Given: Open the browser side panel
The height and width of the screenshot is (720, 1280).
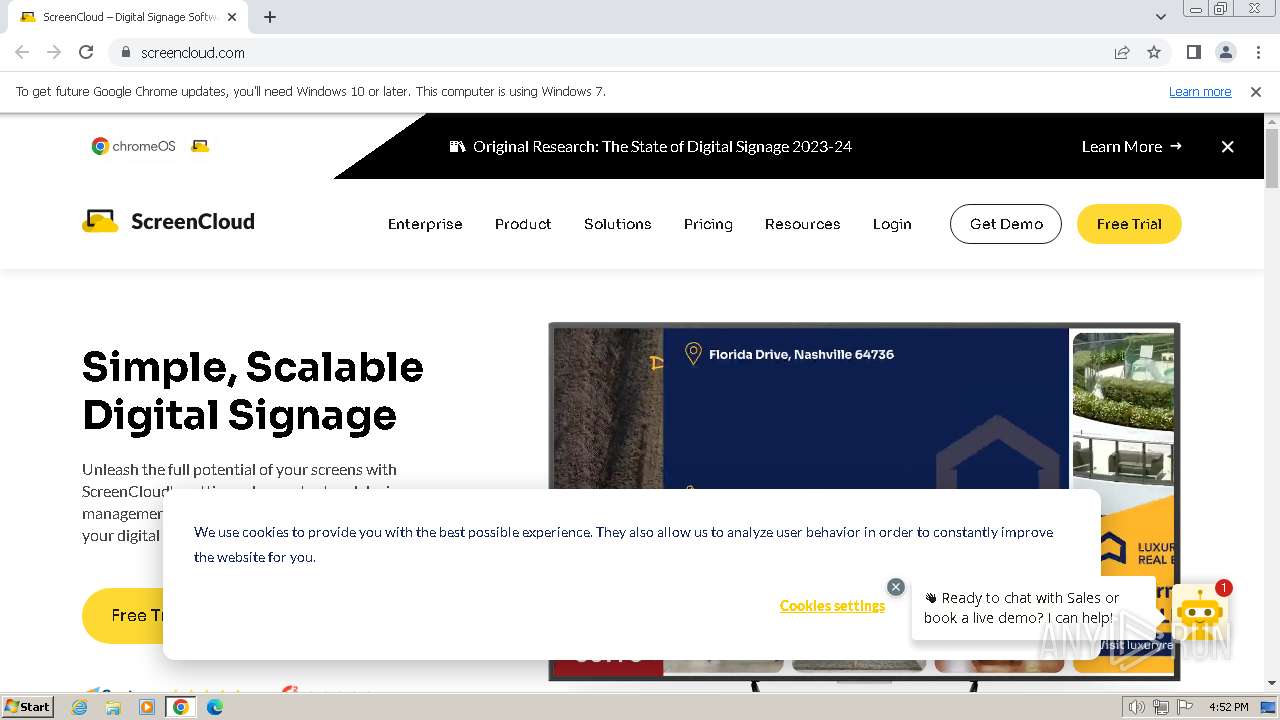Looking at the screenshot, I should pos(1193,52).
